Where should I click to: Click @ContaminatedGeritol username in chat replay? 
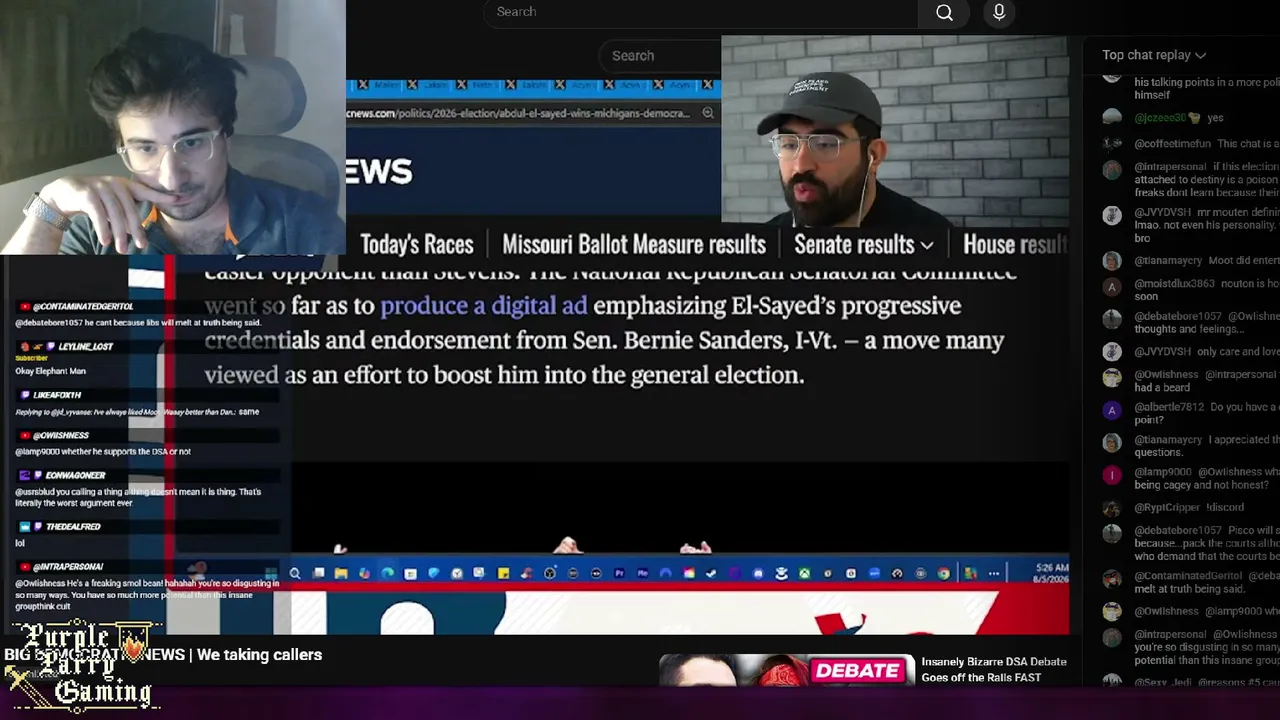tap(1188, 576)
